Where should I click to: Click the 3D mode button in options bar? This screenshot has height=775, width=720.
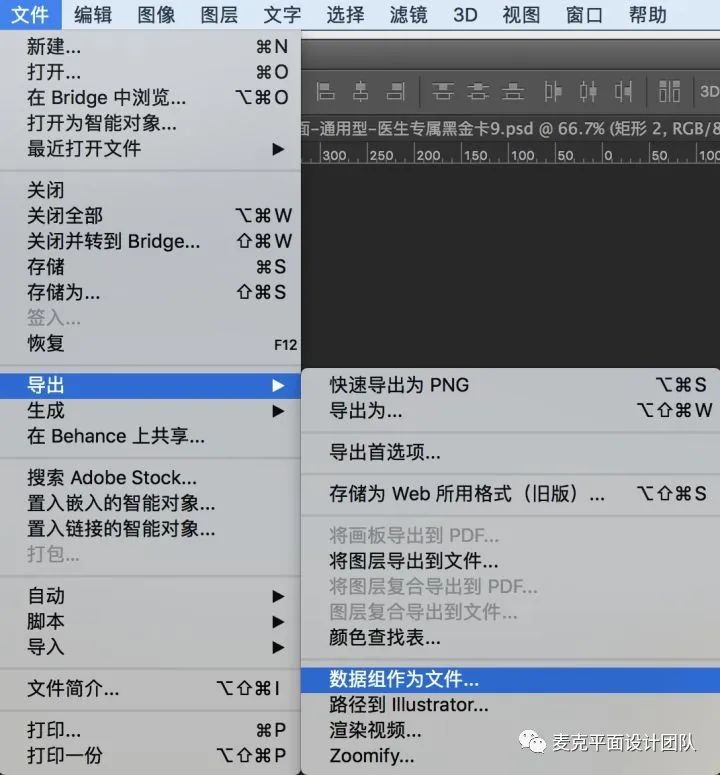[x=710, y=91]
